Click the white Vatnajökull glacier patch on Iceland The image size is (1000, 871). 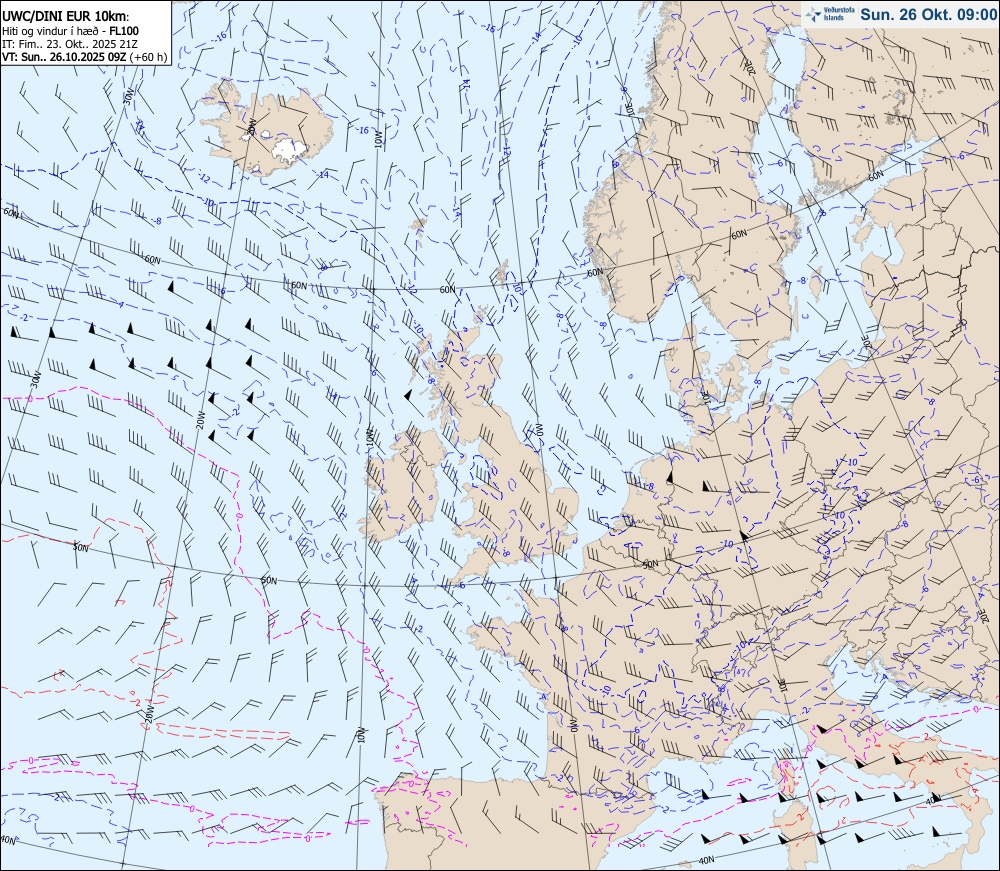pos(290,148)
